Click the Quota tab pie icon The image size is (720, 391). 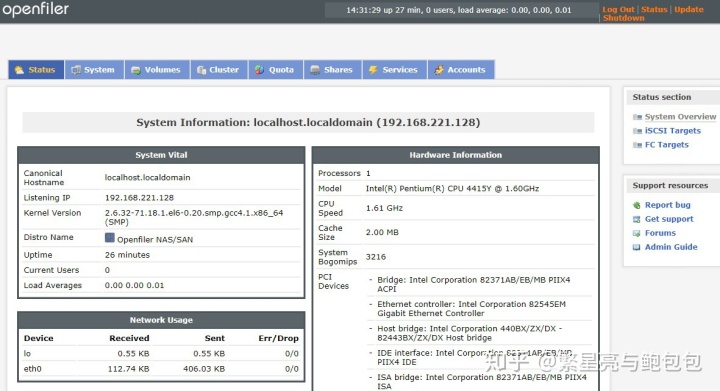click(x=259, y=70)
